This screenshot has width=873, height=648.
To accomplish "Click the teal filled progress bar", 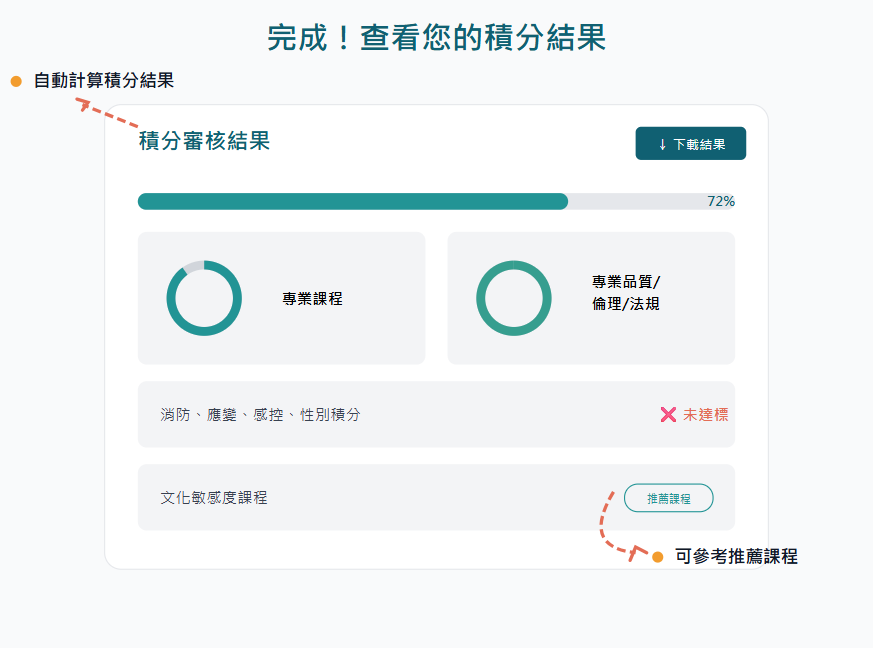I will point(352,201).
